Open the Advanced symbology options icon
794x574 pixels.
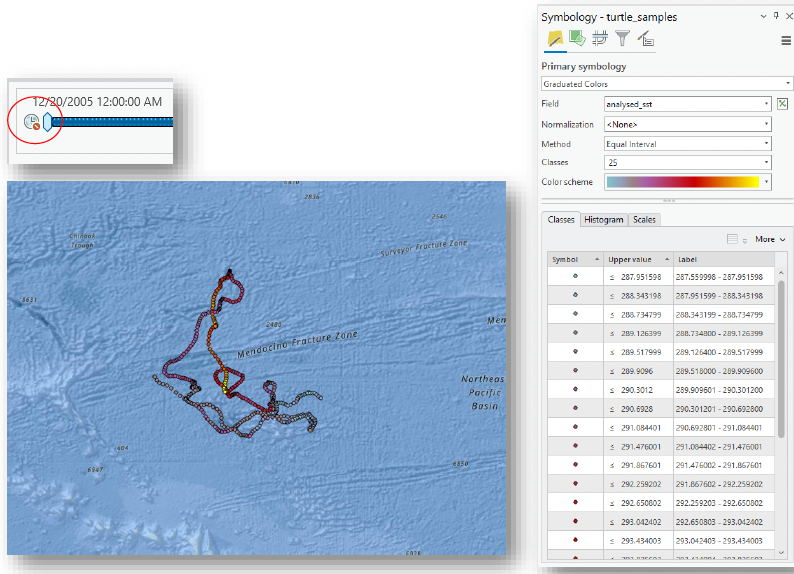646,39
